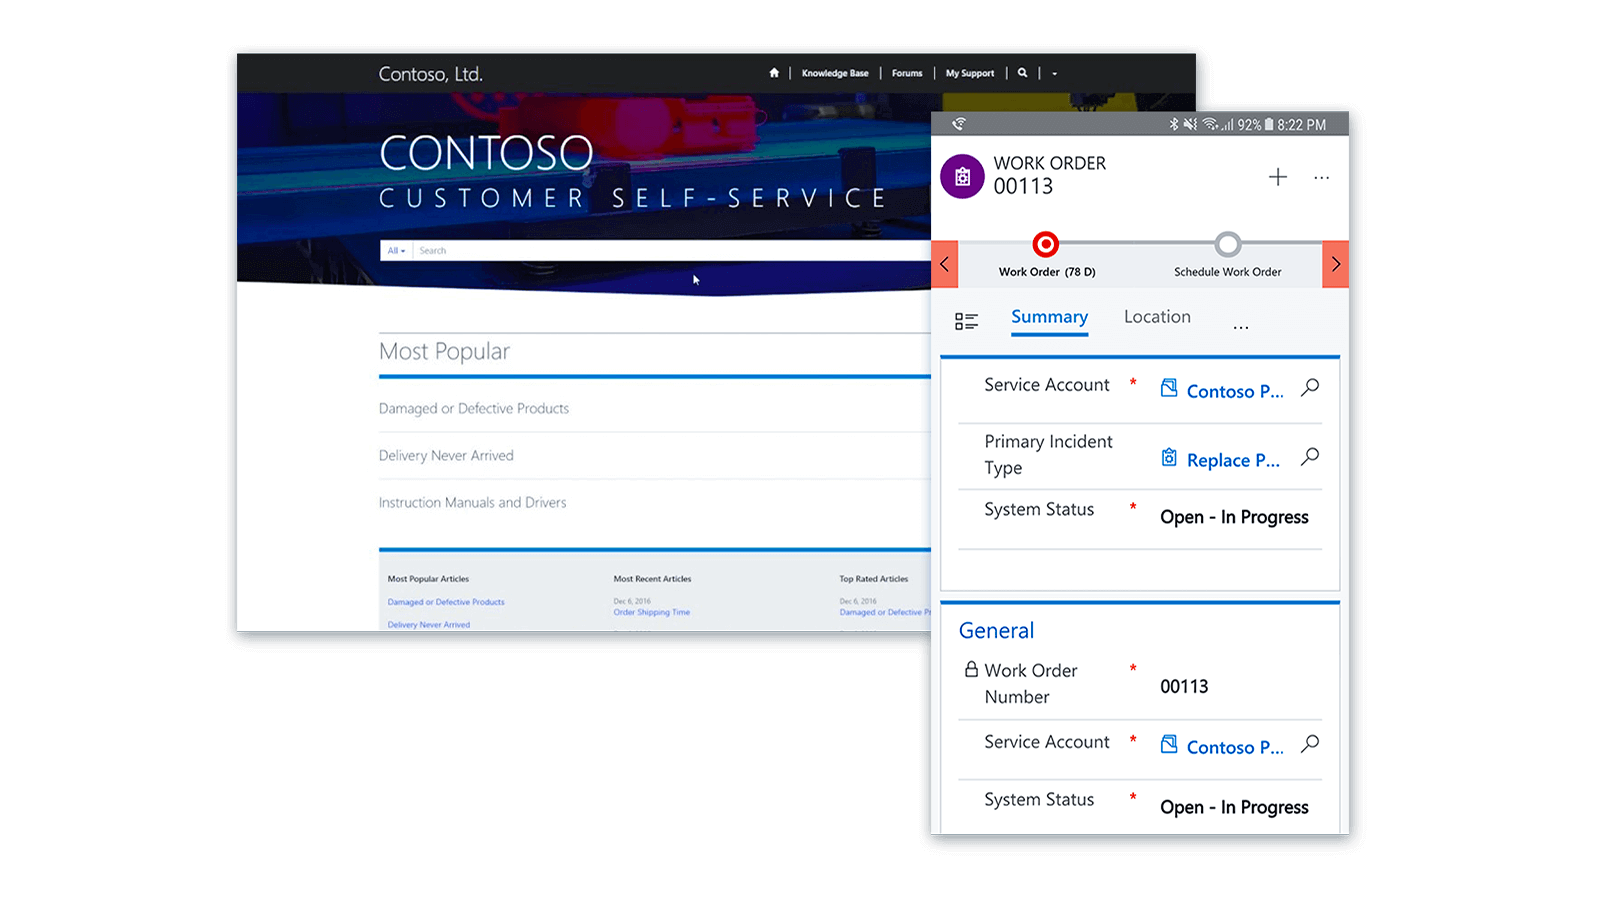Viewport: 1600px width, 900px height.
Task: Open the Forums navigation item
Action: 907,73
